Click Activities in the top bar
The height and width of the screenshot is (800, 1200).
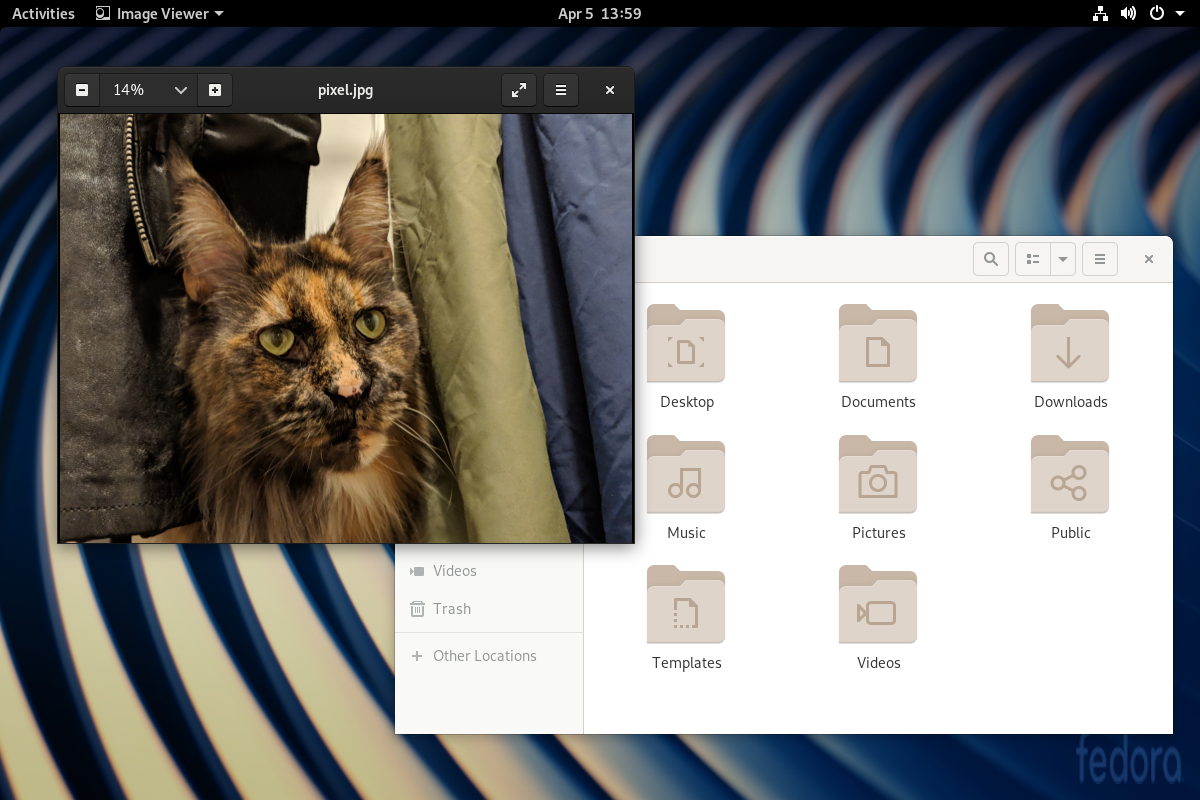[x=42, y=13]
